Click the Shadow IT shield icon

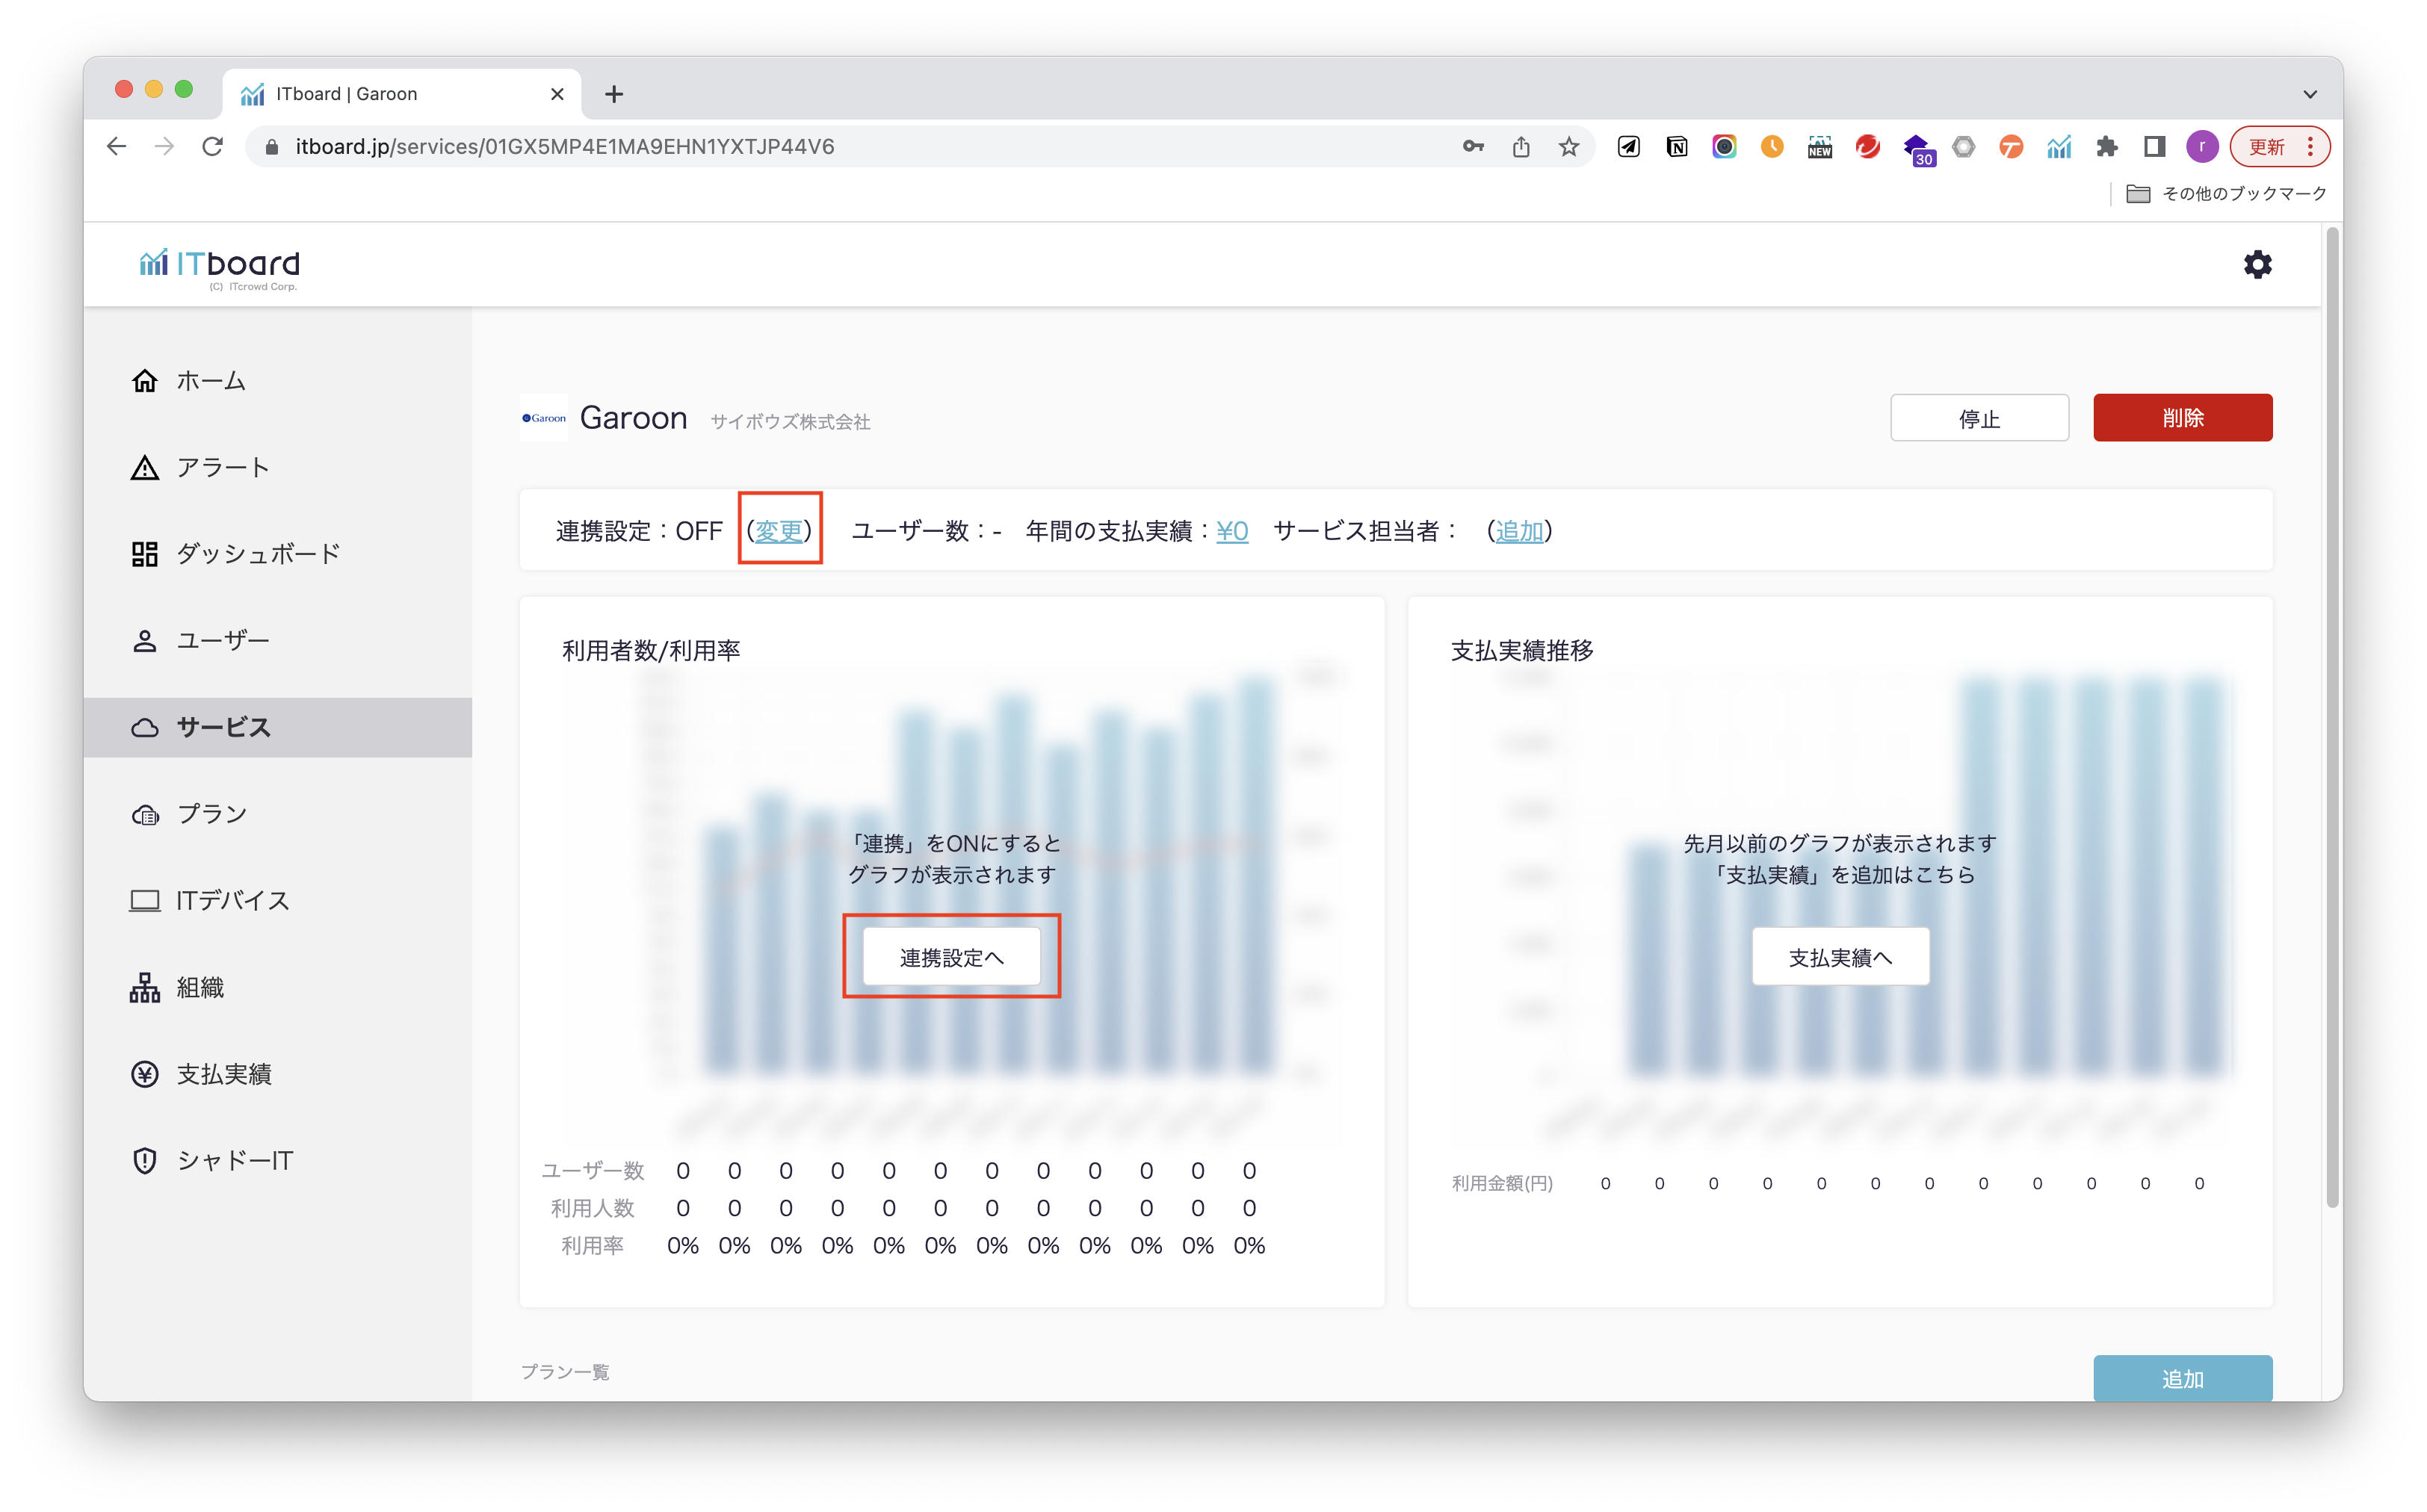(145, 1161)
